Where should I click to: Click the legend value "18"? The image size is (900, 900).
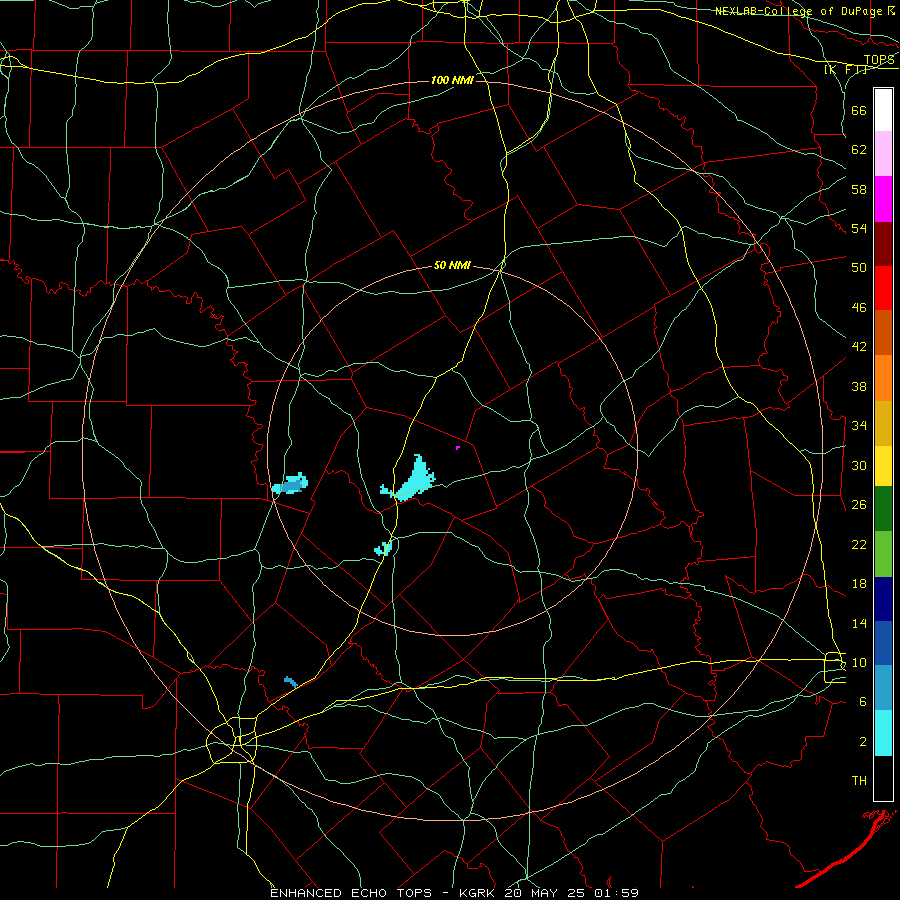point(859,584)
